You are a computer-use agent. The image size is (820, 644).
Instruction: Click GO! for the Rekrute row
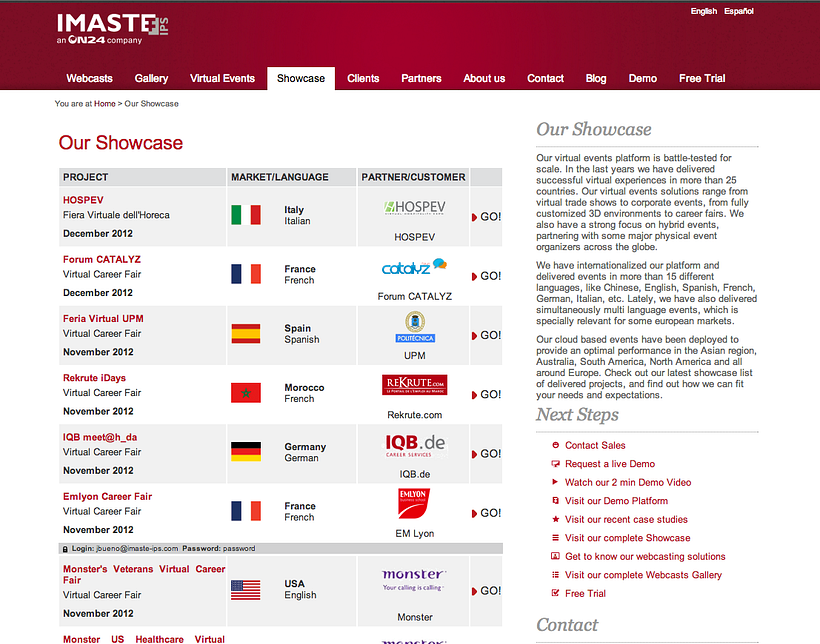coord(486,394)
